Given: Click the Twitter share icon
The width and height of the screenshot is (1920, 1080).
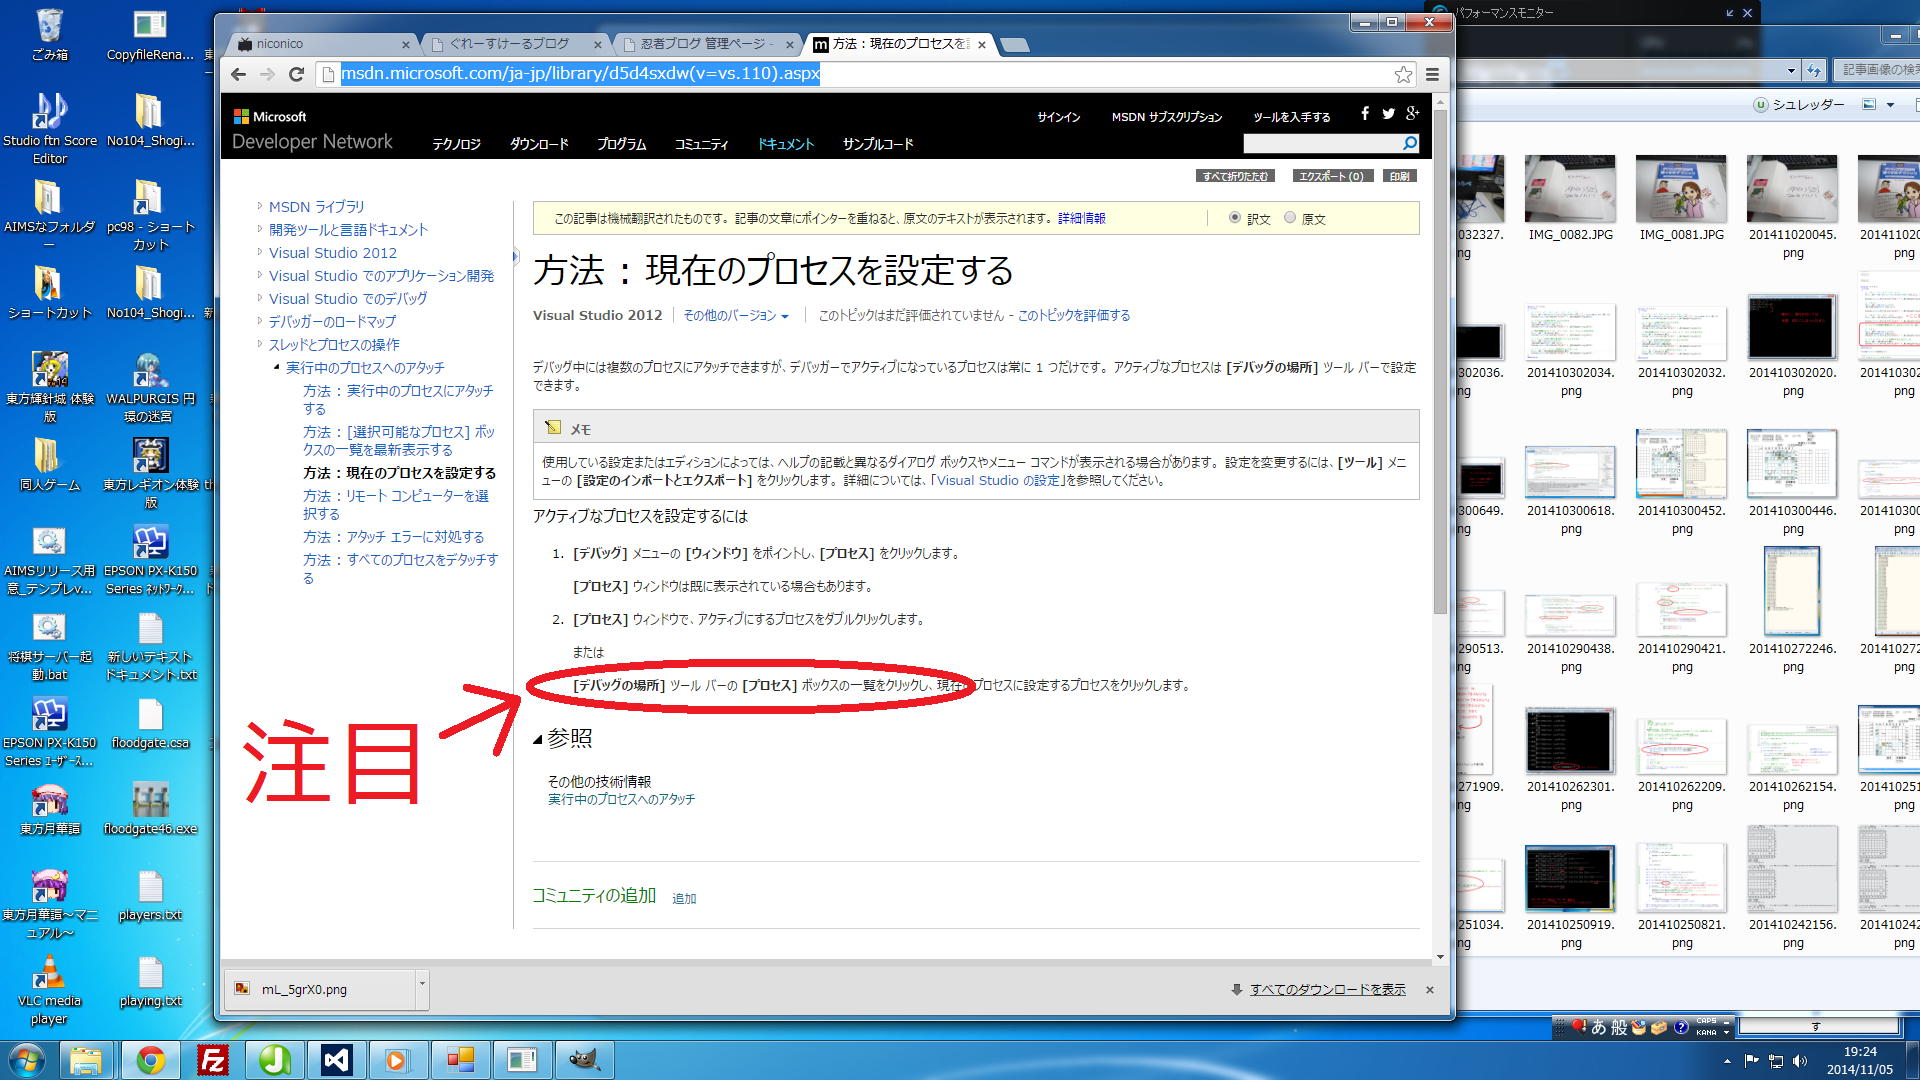Looking at the screenshot, I should pos(1388,114).
